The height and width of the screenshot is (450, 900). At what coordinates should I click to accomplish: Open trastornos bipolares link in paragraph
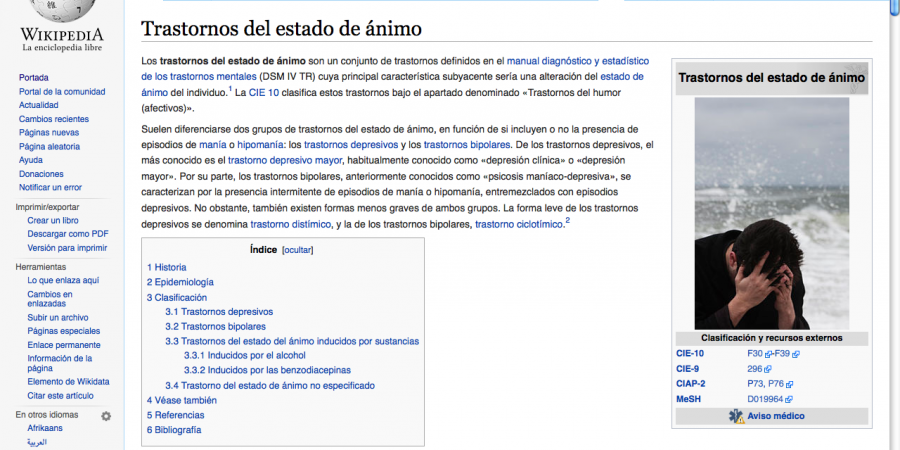click(468, 145)
